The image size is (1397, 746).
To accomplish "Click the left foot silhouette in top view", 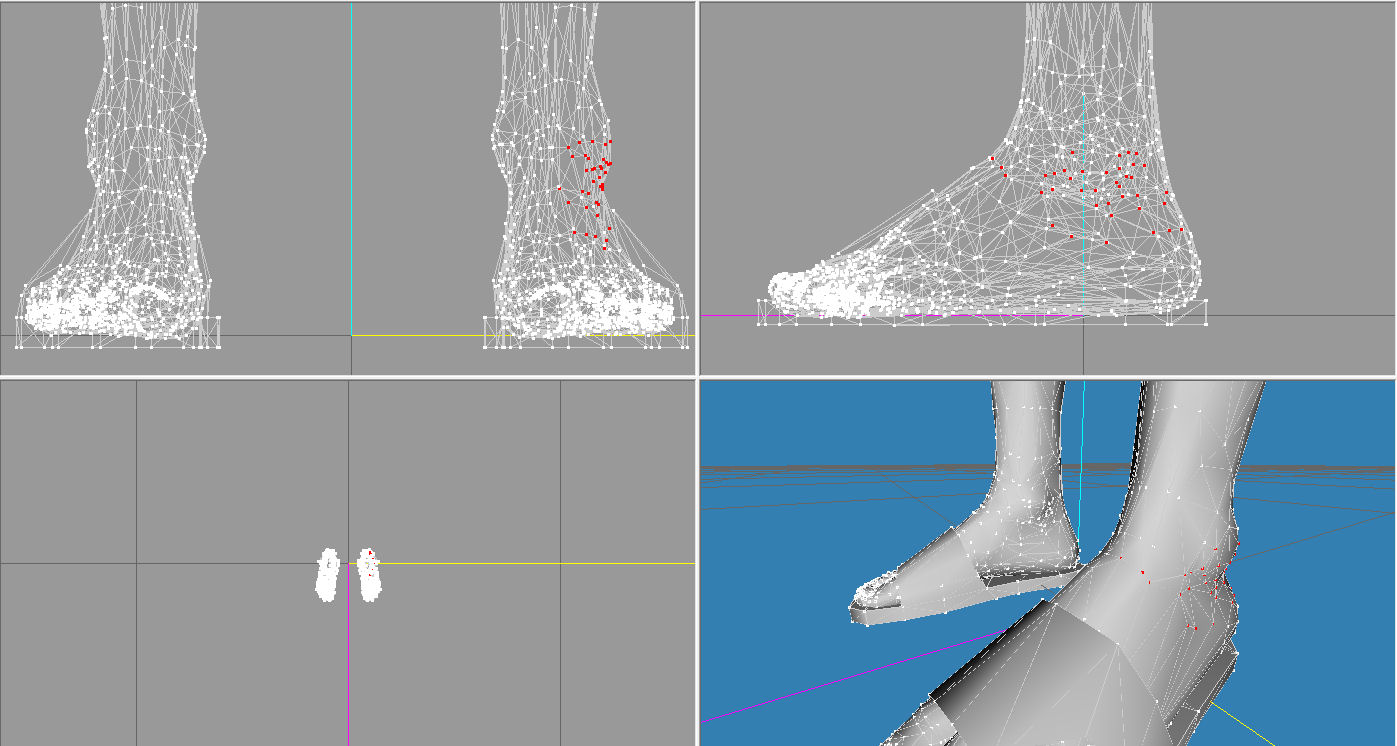I will click(327, 574).
